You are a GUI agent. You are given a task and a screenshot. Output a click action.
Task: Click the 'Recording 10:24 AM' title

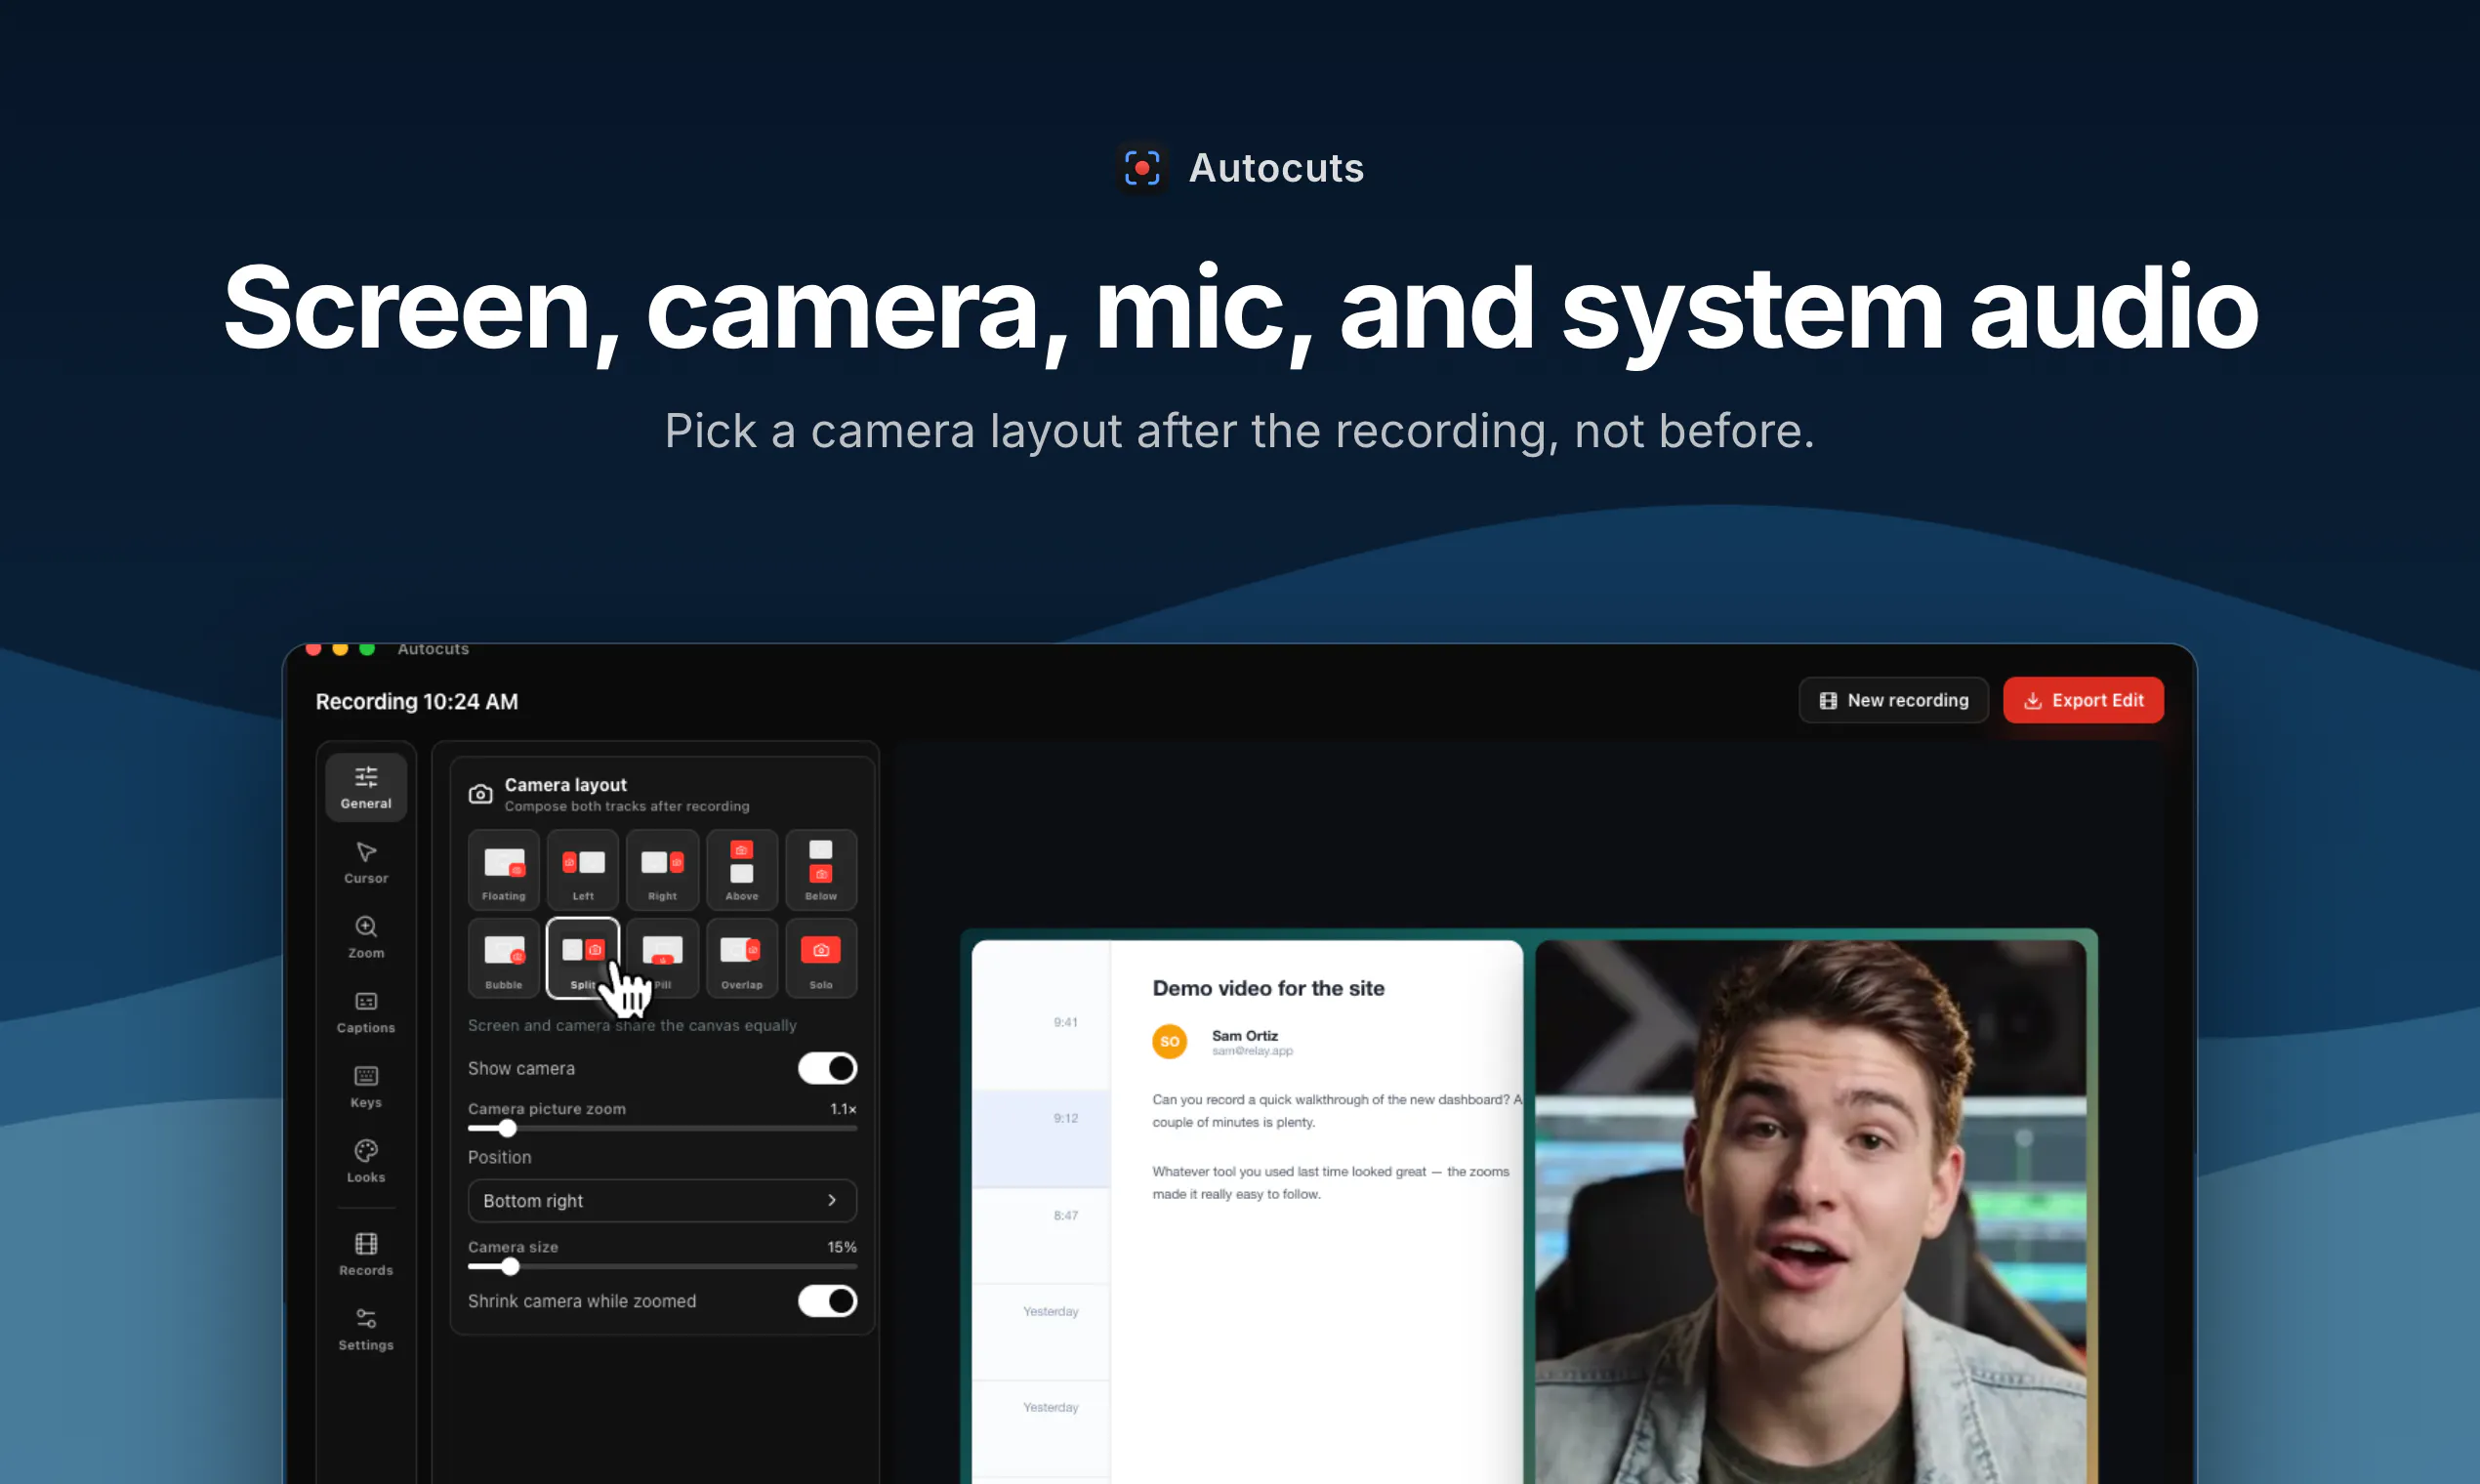pos(417,701)
